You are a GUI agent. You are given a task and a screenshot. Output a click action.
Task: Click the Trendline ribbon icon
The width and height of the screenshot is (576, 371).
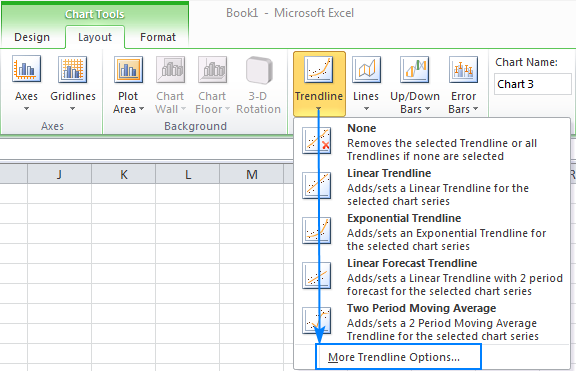click(318, 69)
